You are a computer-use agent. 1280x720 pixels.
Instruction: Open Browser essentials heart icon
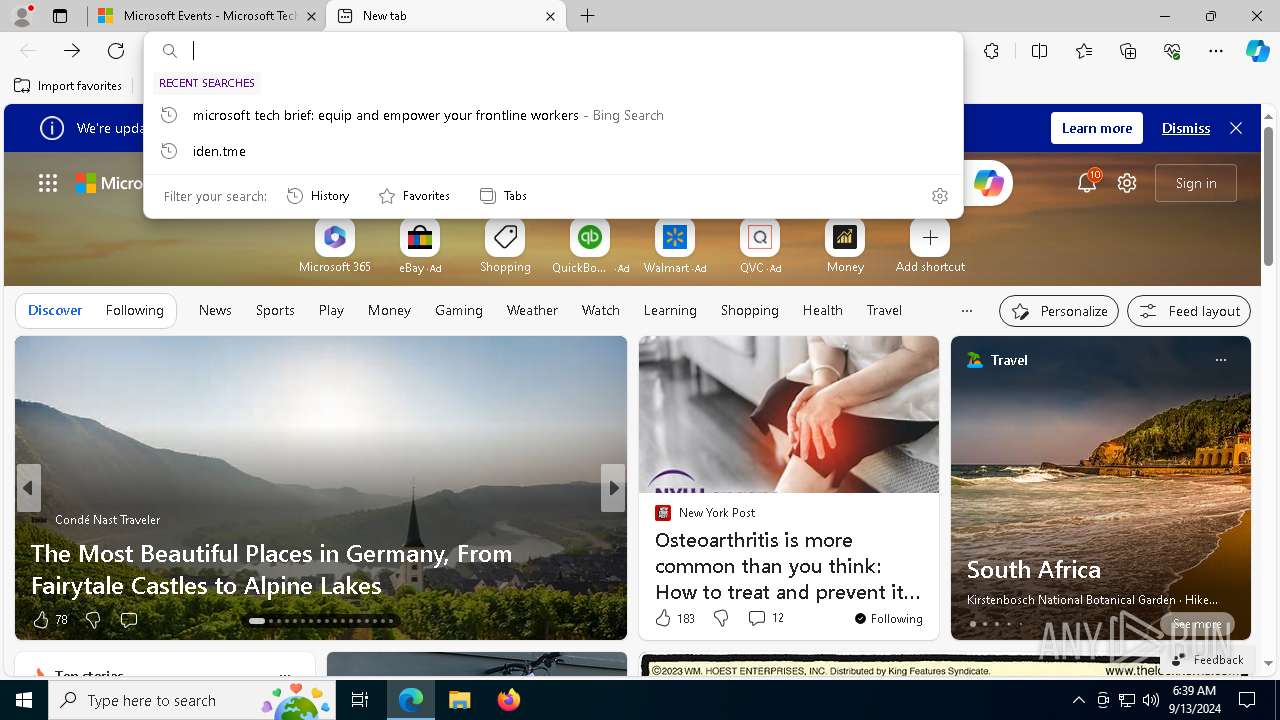click(1172, 51)
